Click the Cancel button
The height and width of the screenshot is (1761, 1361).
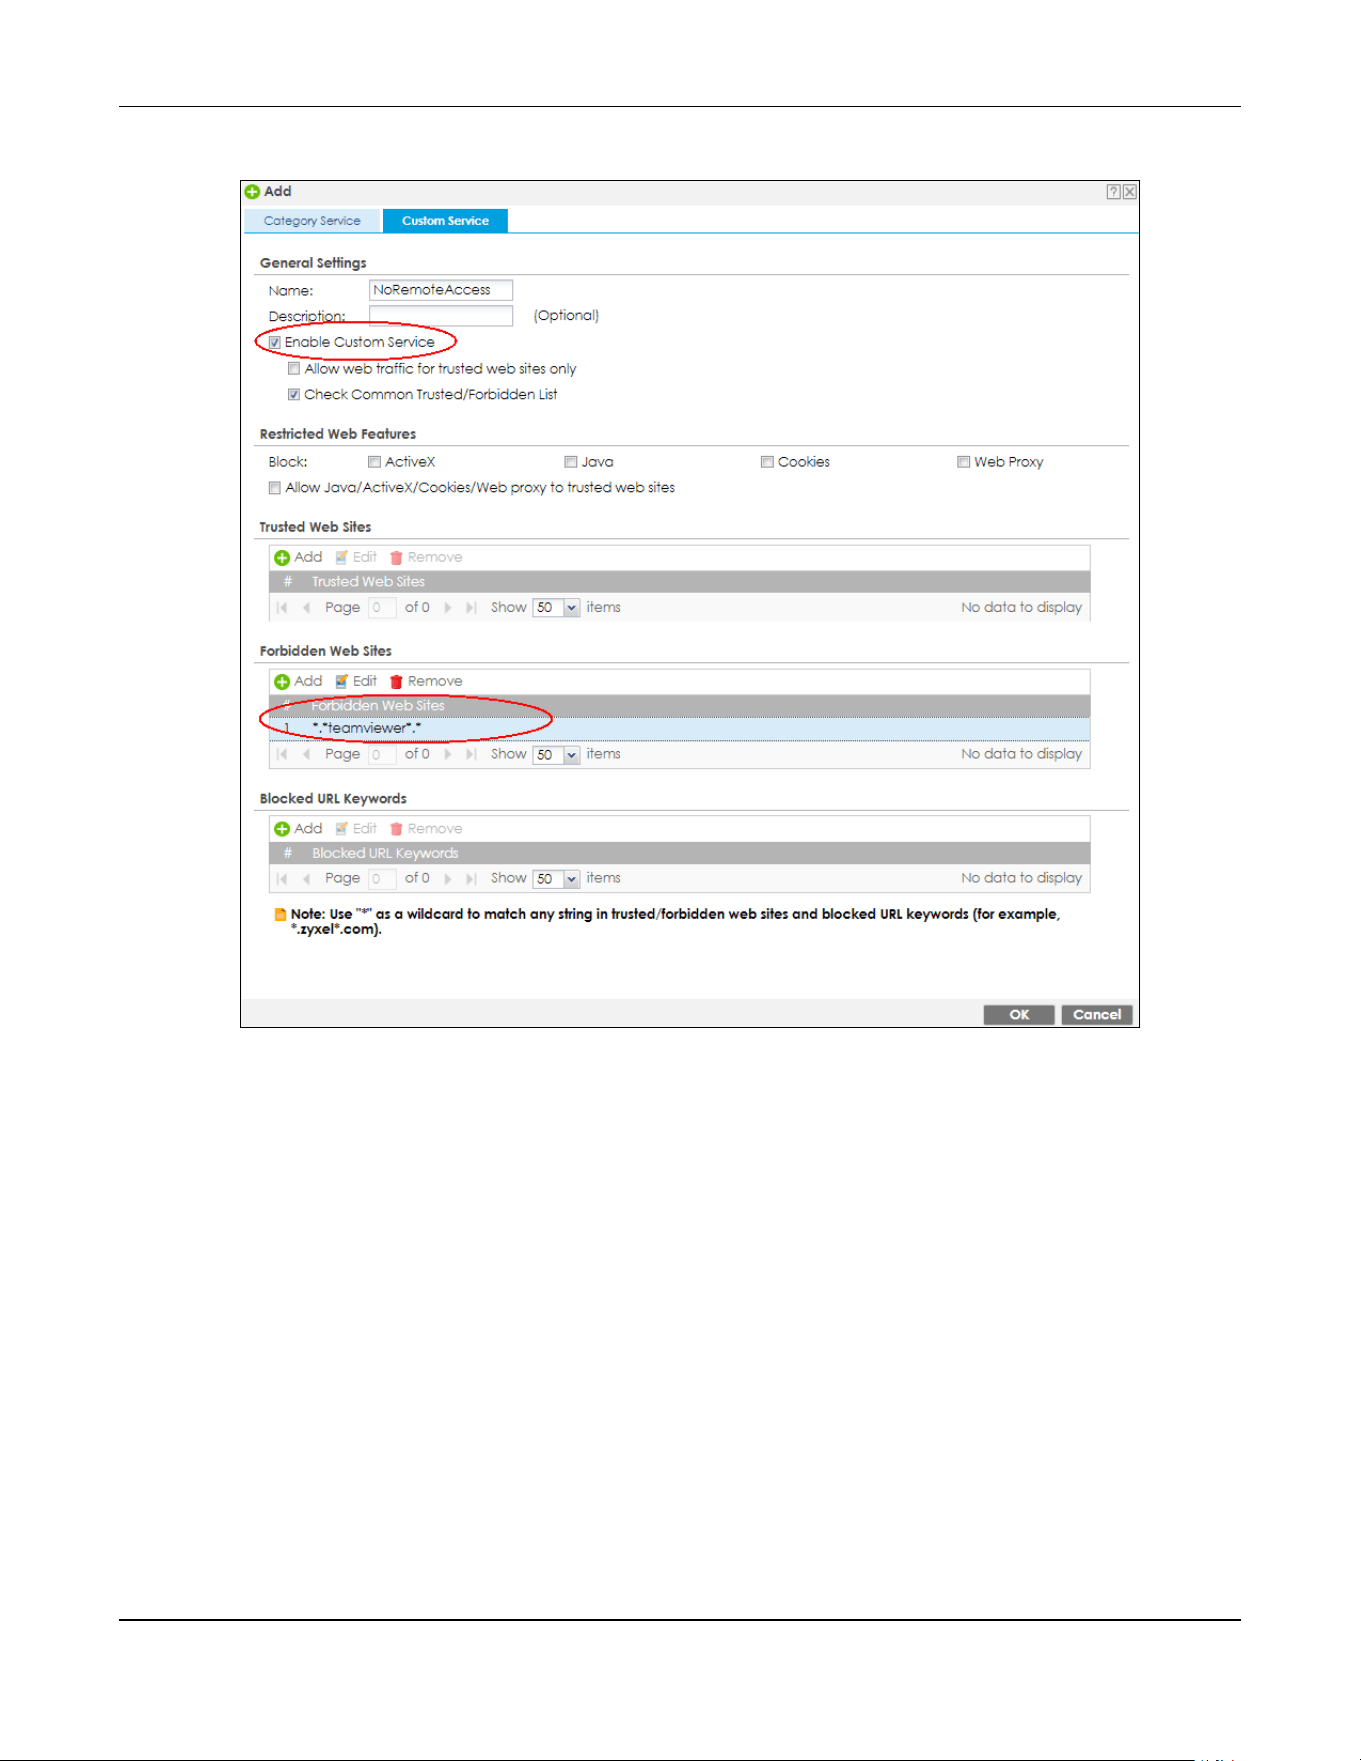pyautogui.click(x=1097, y=1015)
